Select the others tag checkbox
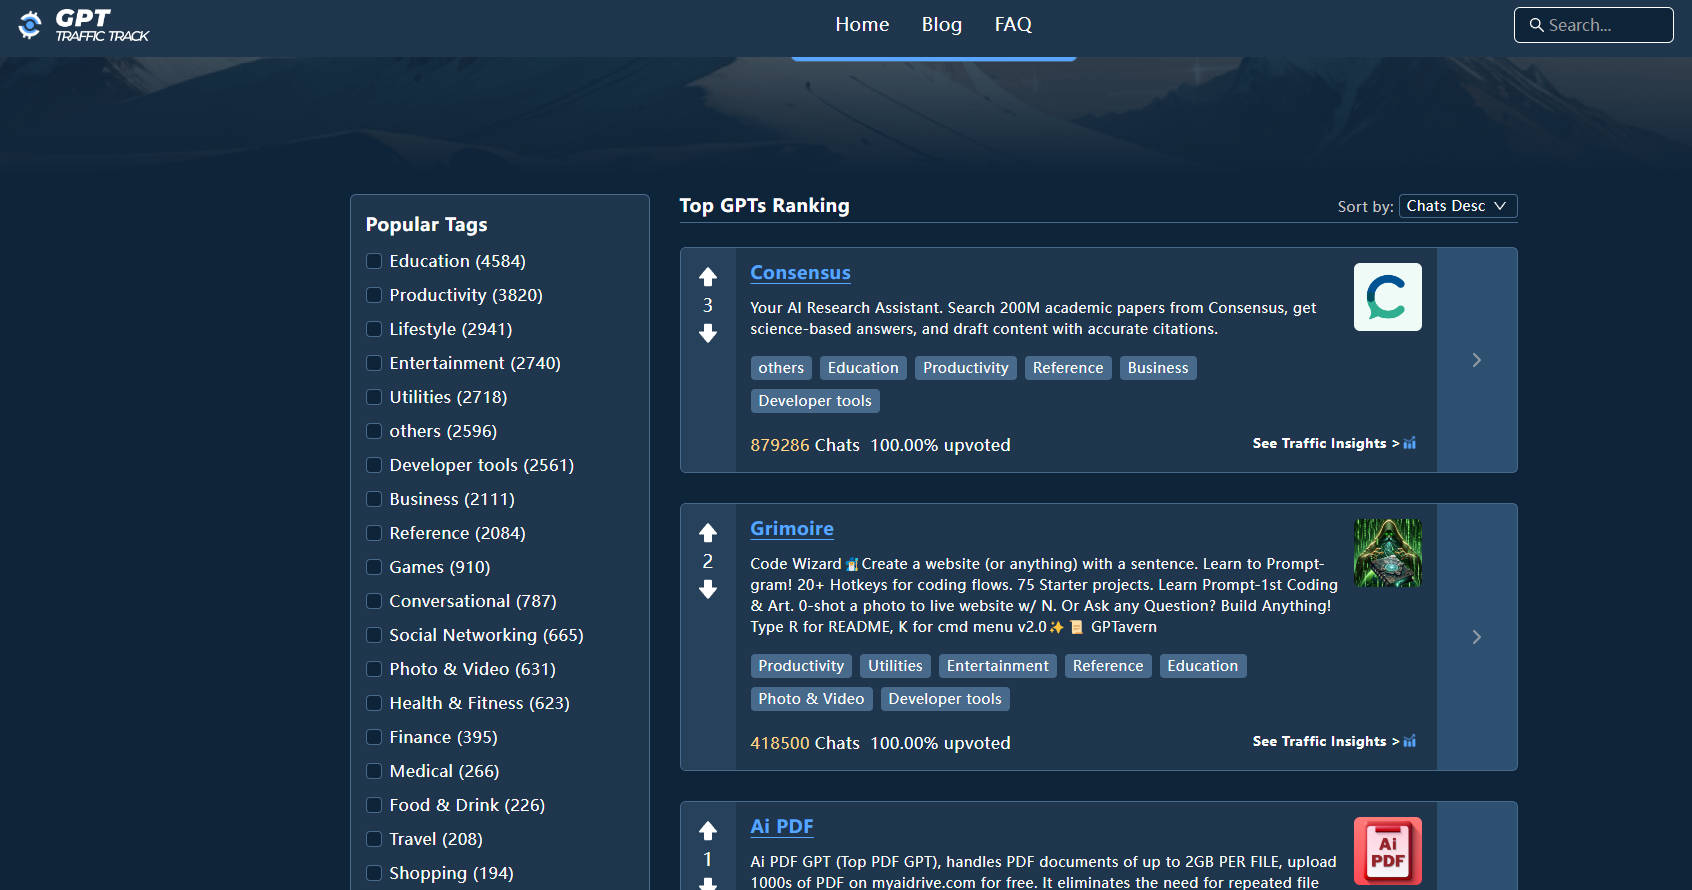This screenshot has width=1692, height=890. tap(374, 431)
